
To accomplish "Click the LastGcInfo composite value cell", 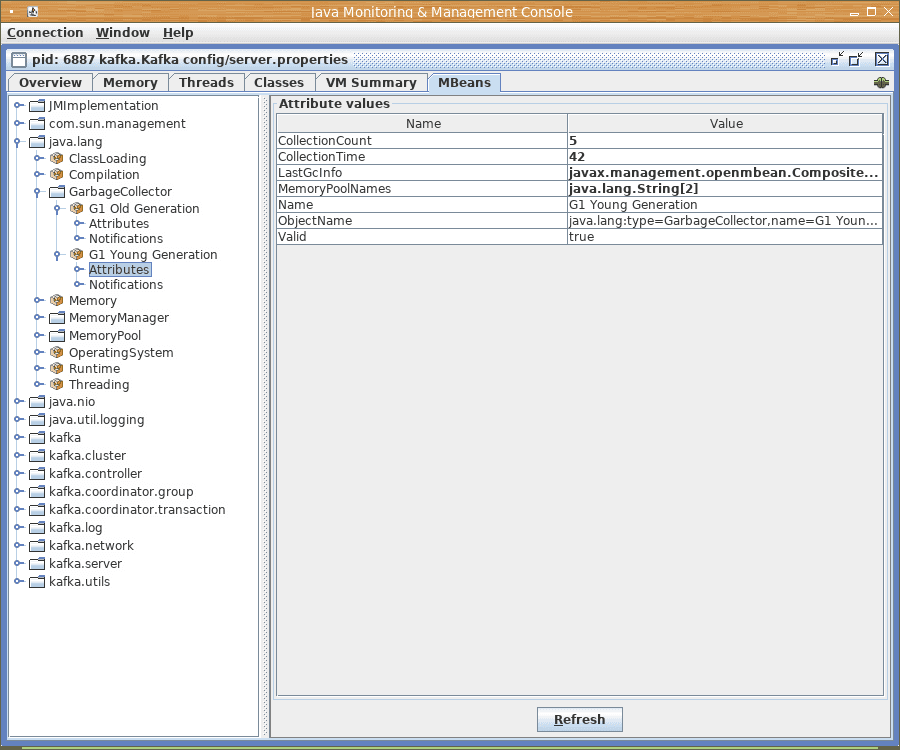I will pyautogui.click(x=725, y=173).
